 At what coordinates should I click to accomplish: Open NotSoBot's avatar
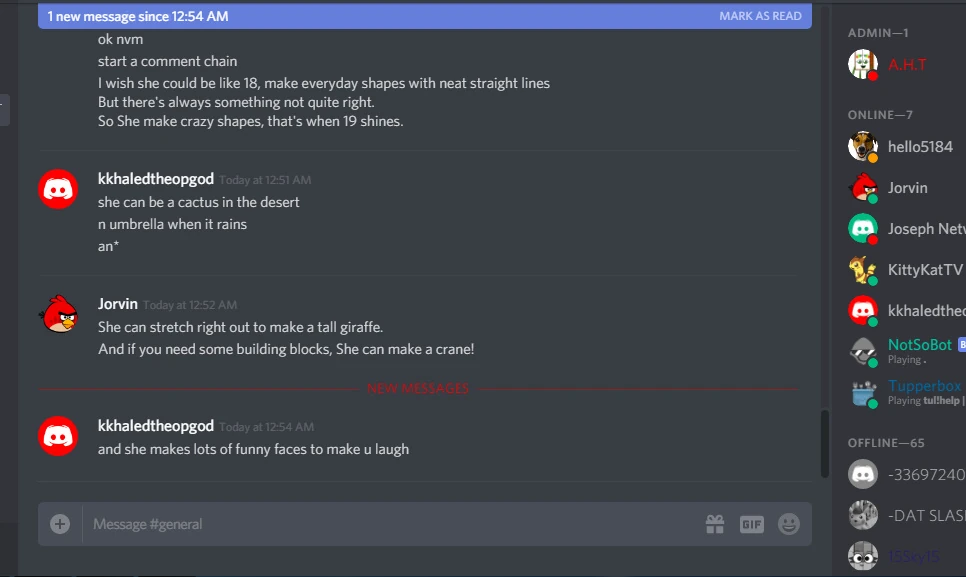862,351
